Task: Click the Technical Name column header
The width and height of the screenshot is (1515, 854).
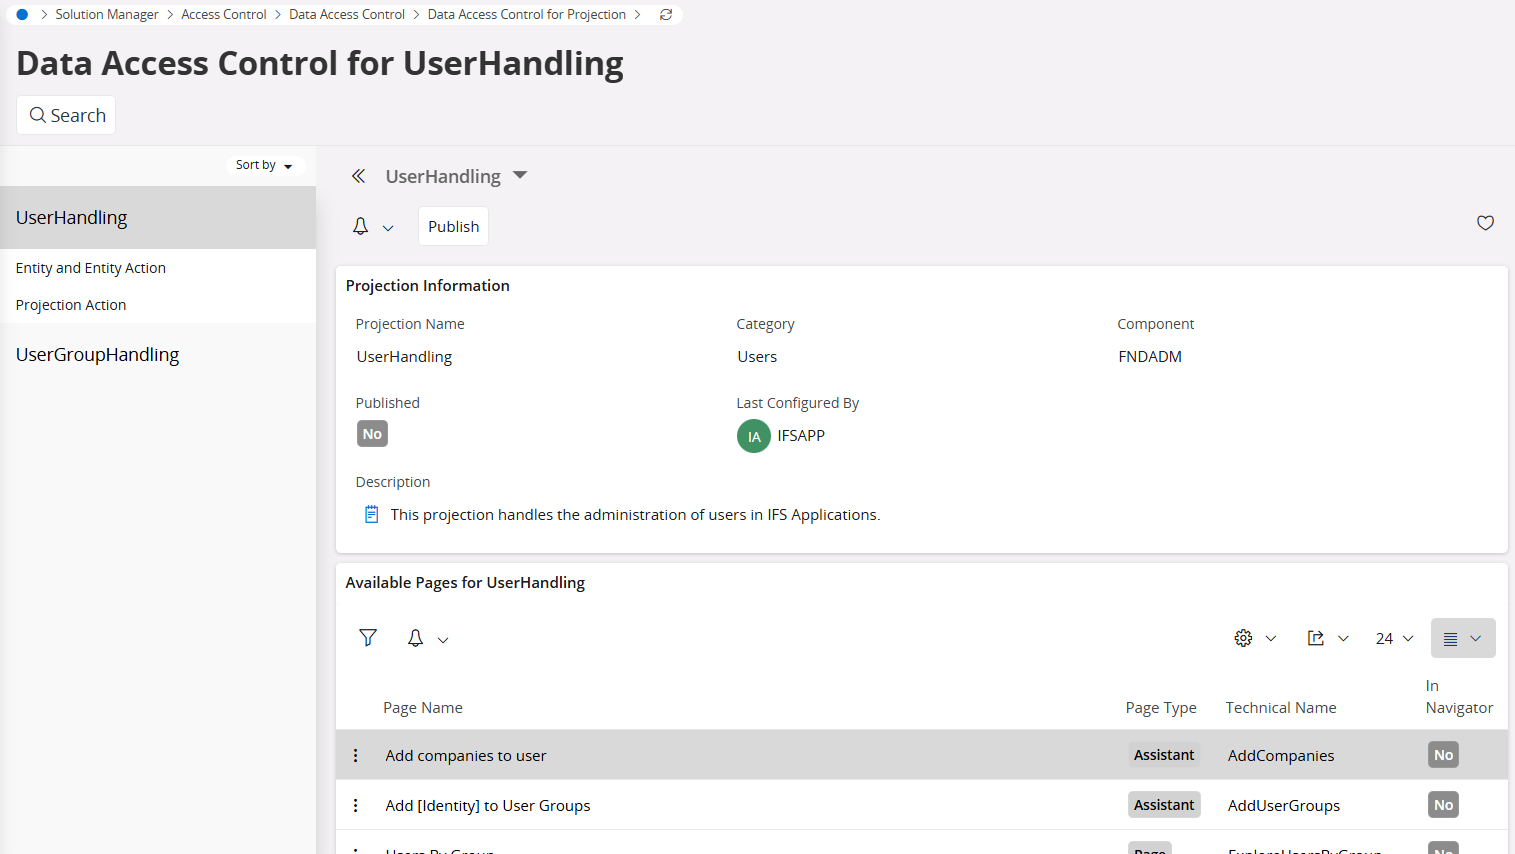Action: tap(1281, 708)
